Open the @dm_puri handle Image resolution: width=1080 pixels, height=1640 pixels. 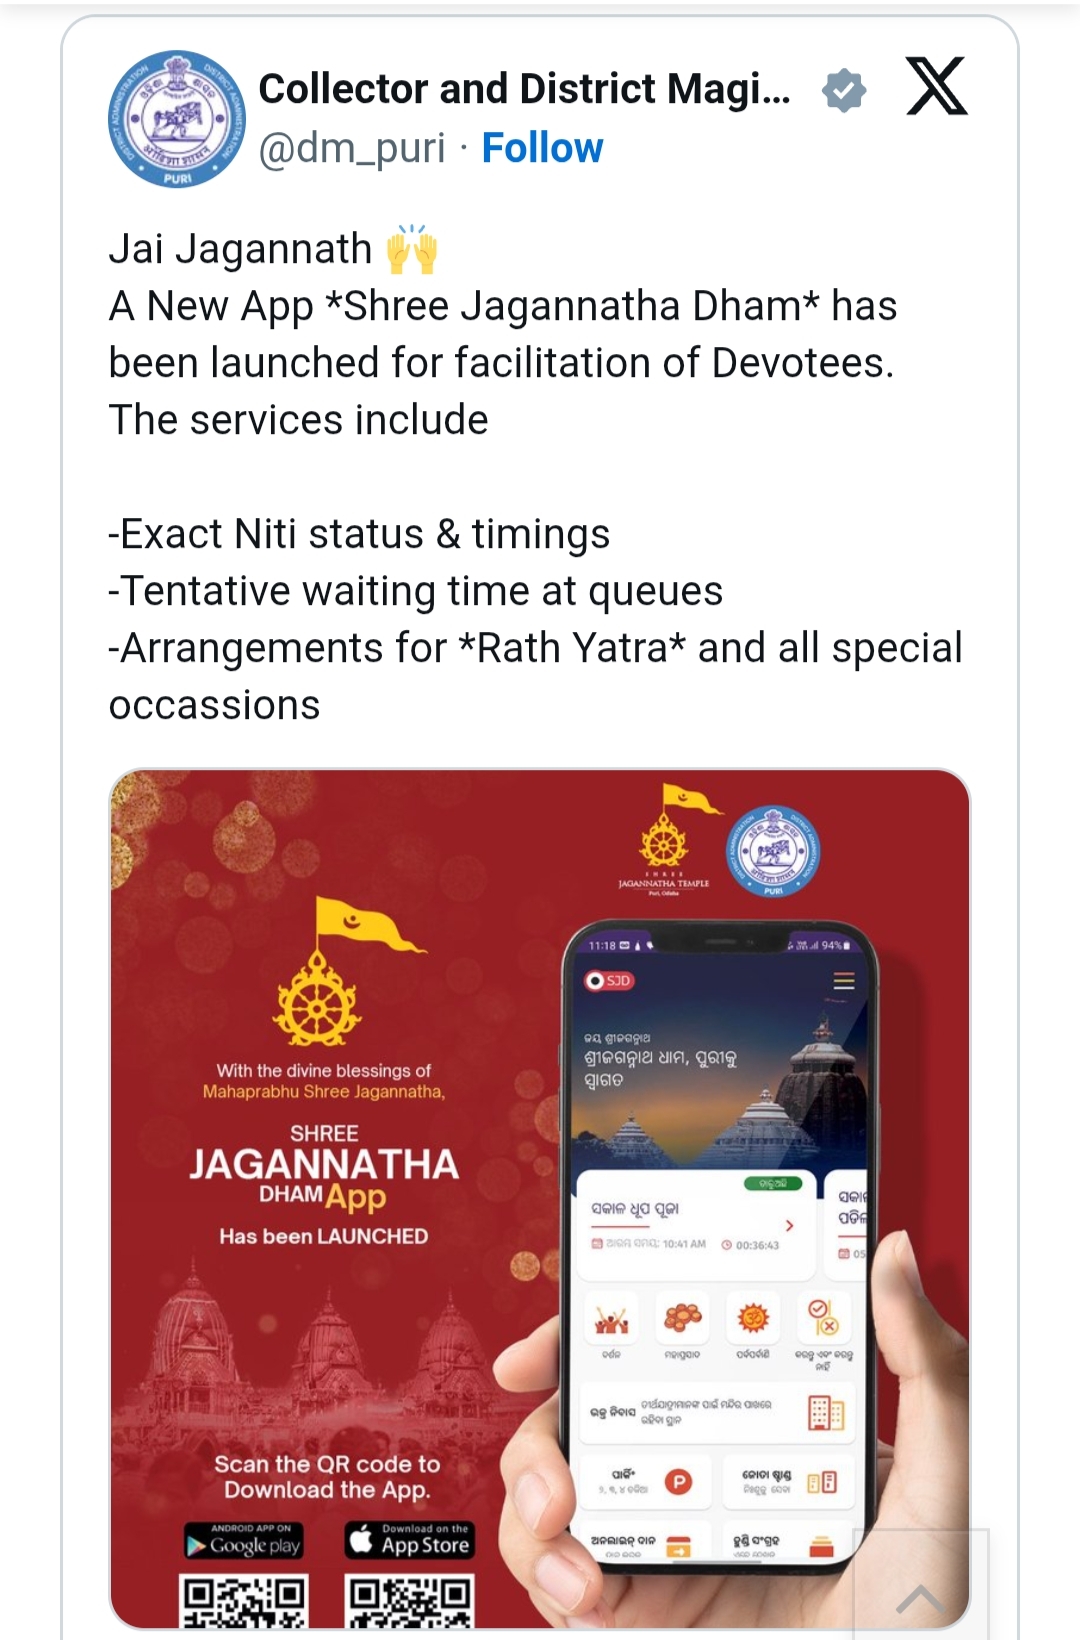352,149
